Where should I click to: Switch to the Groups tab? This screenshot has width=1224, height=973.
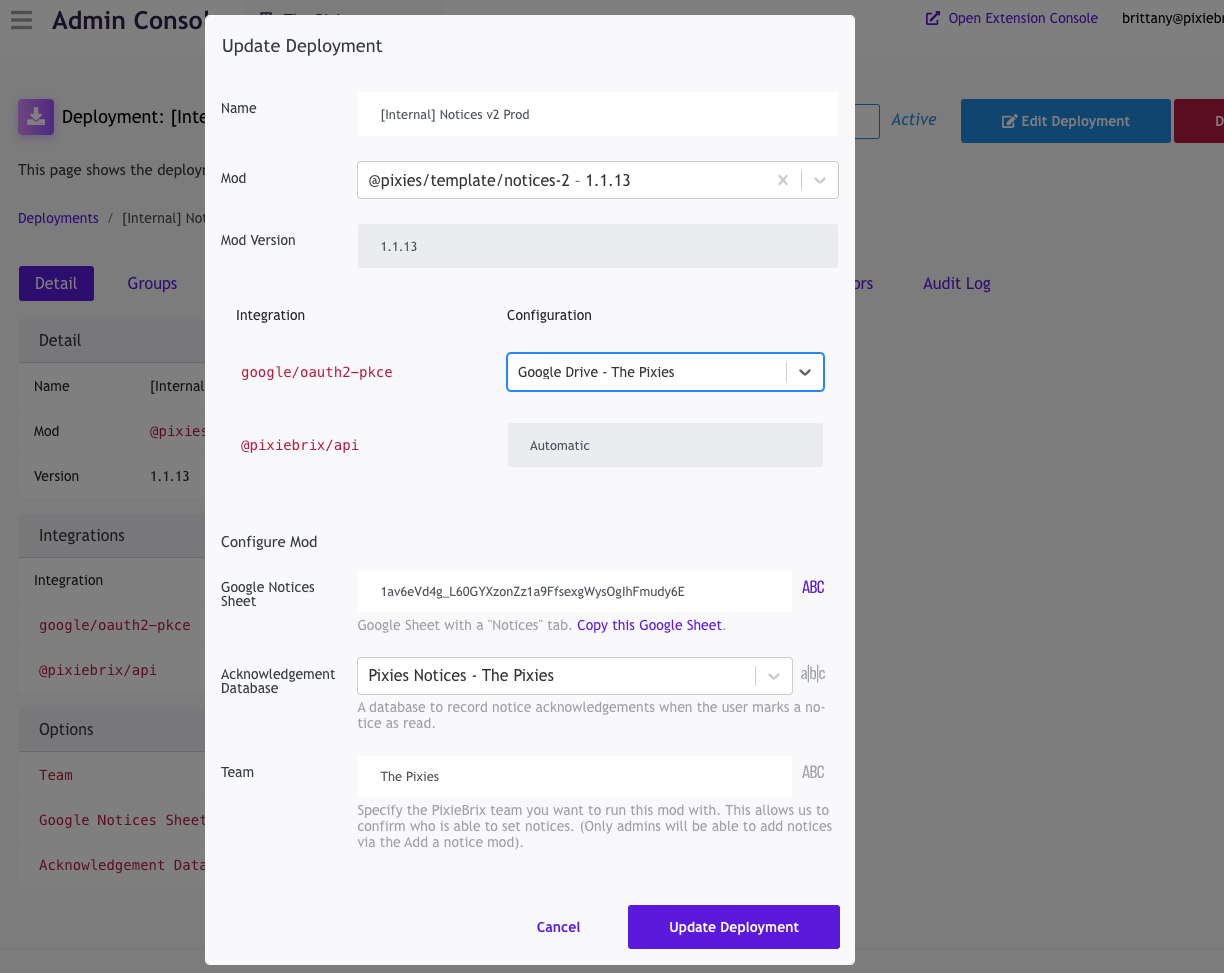[x=152, y=283]
